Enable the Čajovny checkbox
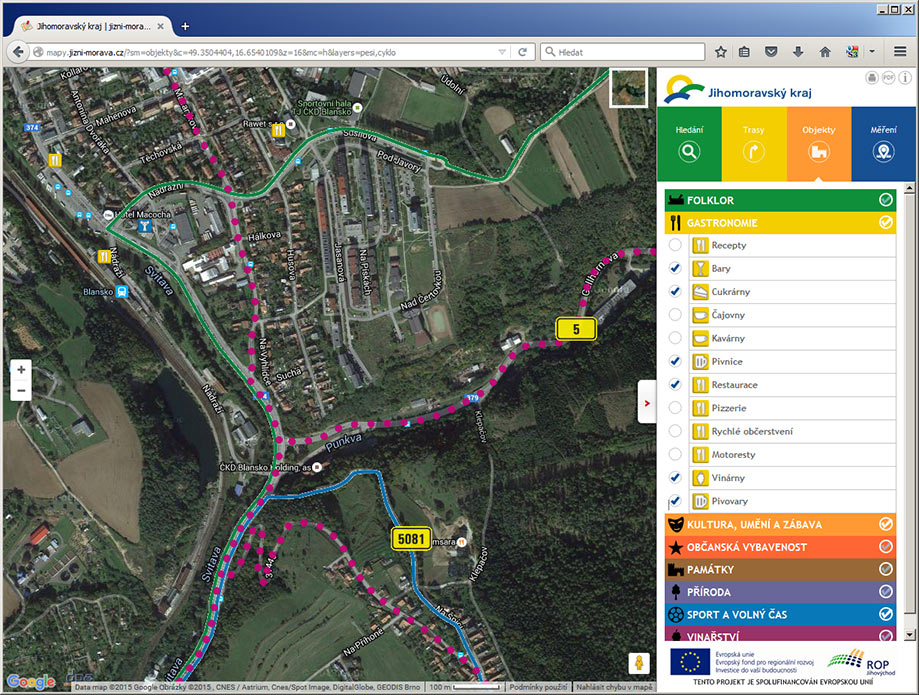This screenshot has height=695, width=919. coord(675,315)
